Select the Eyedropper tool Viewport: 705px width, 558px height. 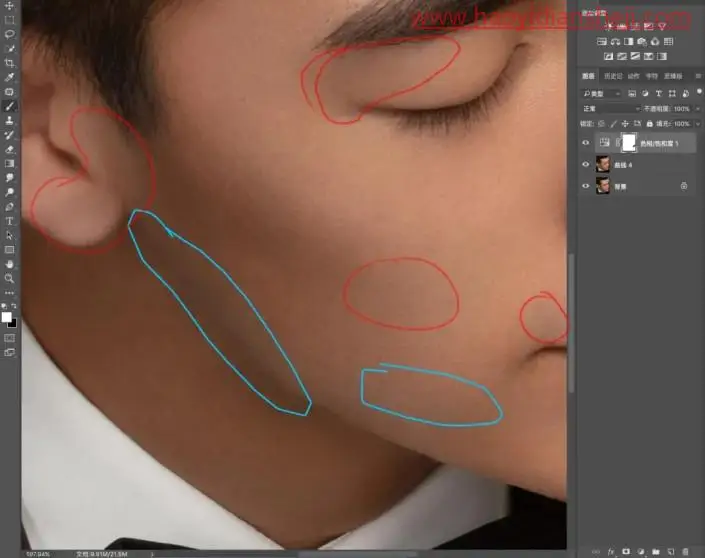[x=9, y=77]
